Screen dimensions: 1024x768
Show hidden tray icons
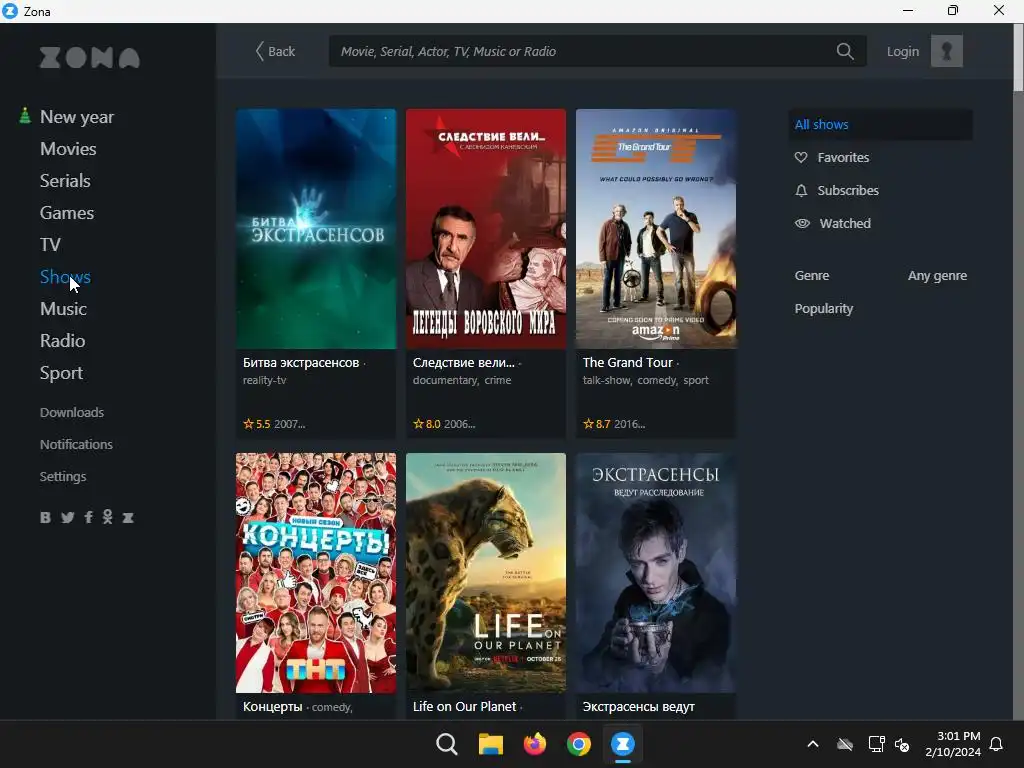pos(813,744)
